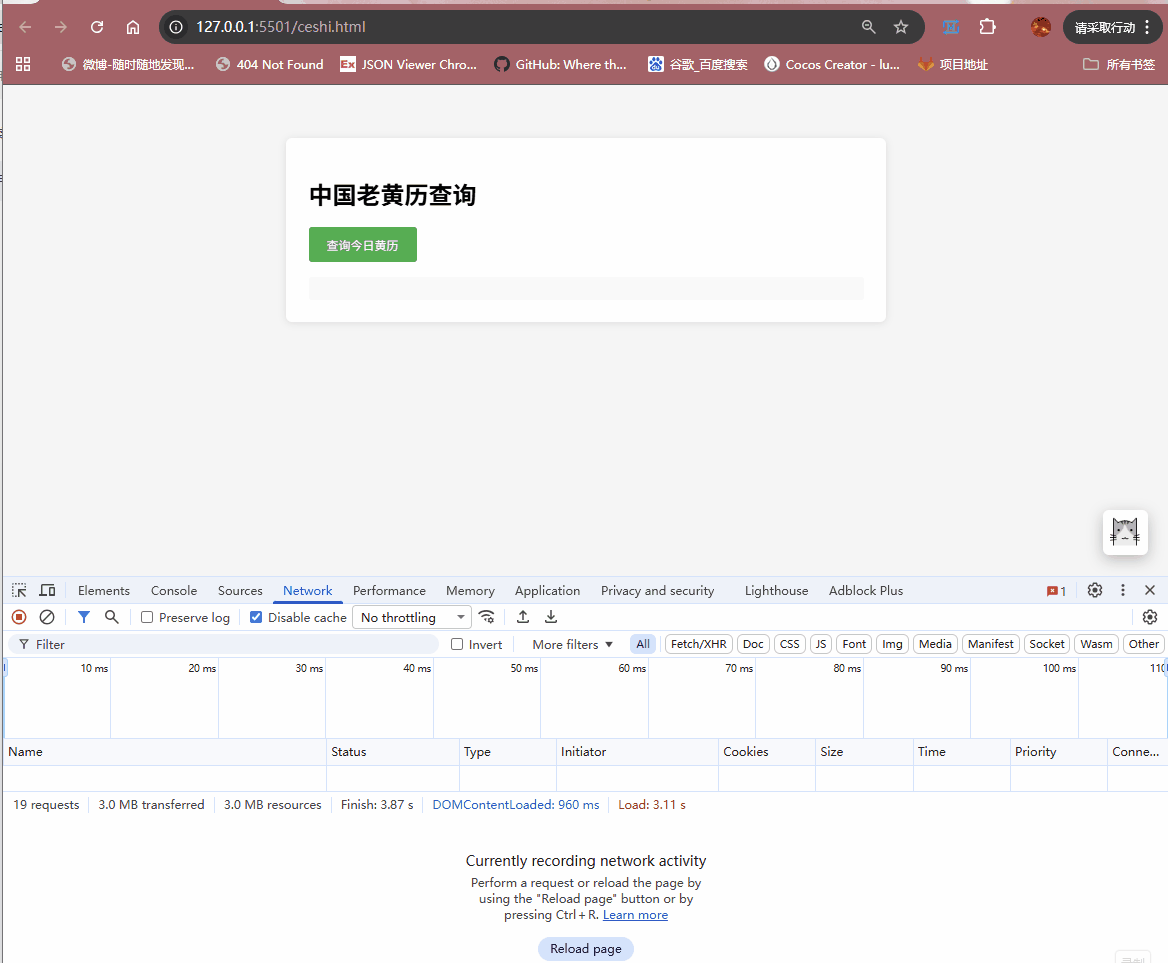Enable Preserve log
This screenshot has height=963, width=1168.
[x=145, y=617]
